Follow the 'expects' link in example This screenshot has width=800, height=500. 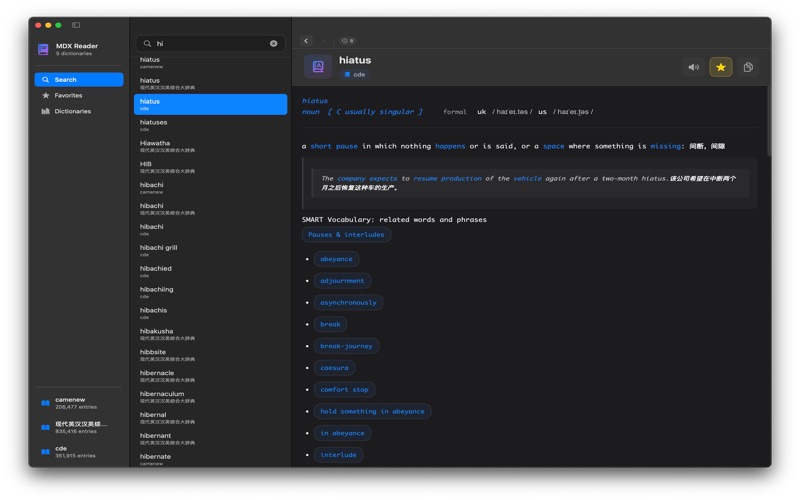383,179
